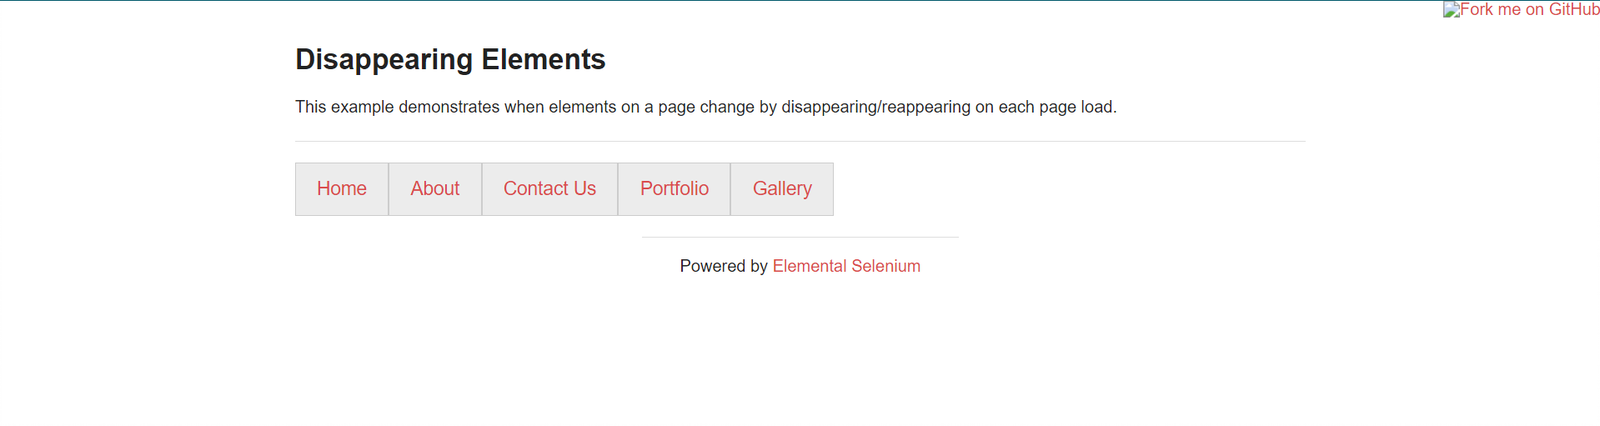Click the page description paragraph
This screenshot has width=1600, height=426.
(x=705, y=107)
